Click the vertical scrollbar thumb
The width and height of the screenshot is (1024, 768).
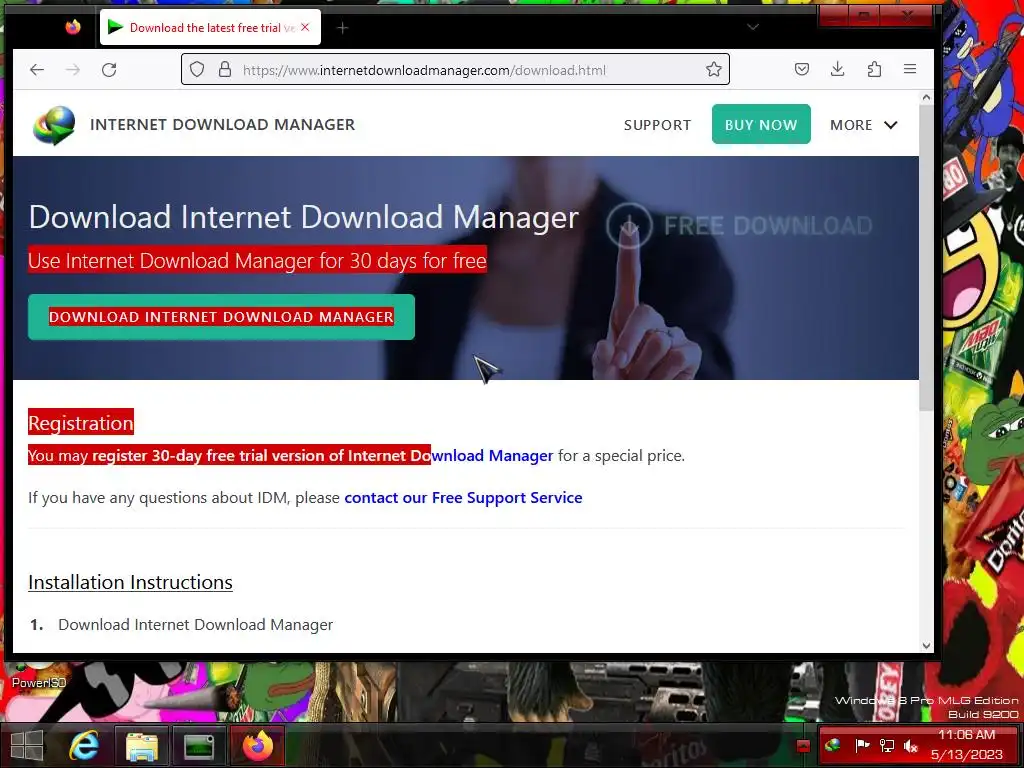[x=926, y=257]
